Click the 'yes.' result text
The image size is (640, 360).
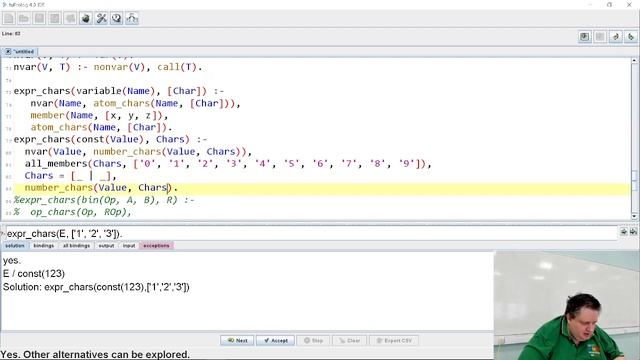pyautogui.click(x=11, y=260)
